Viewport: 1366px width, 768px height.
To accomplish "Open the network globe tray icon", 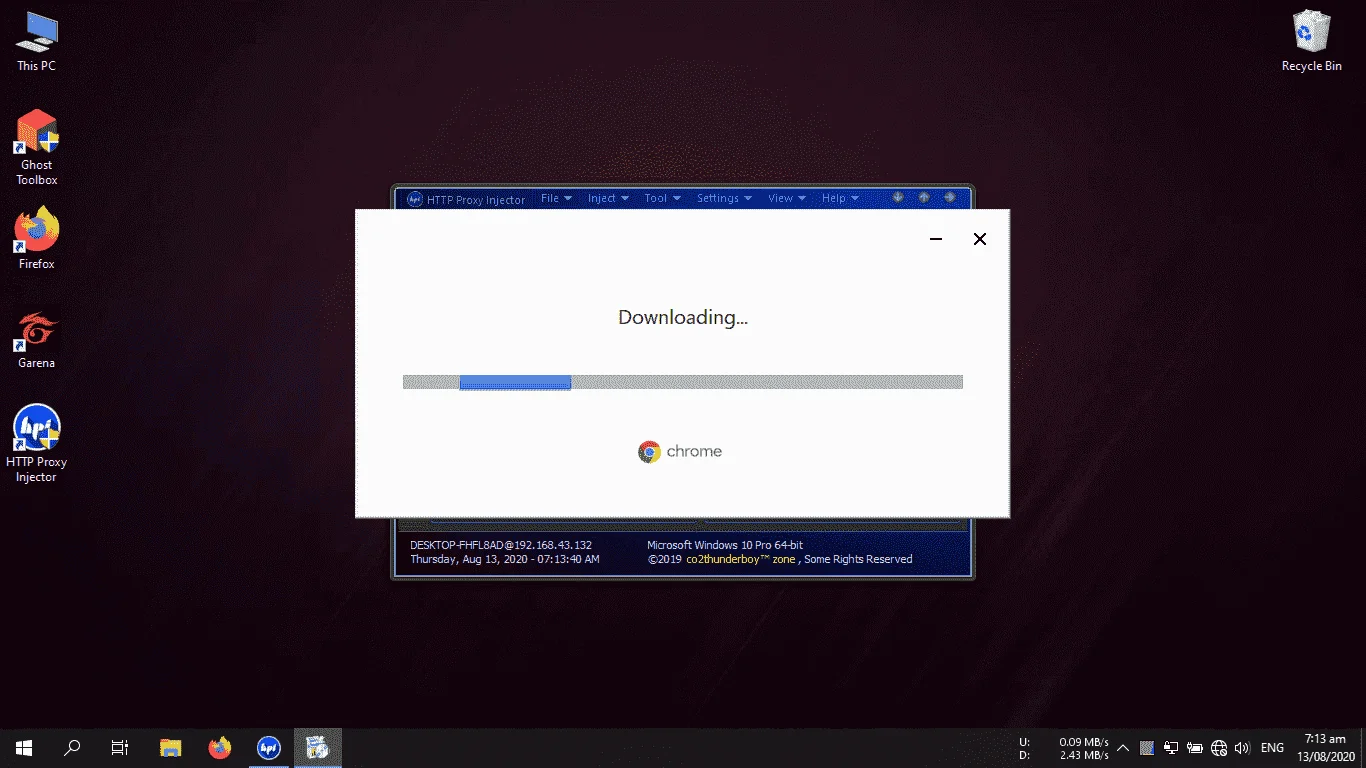I will point(1218,748).
